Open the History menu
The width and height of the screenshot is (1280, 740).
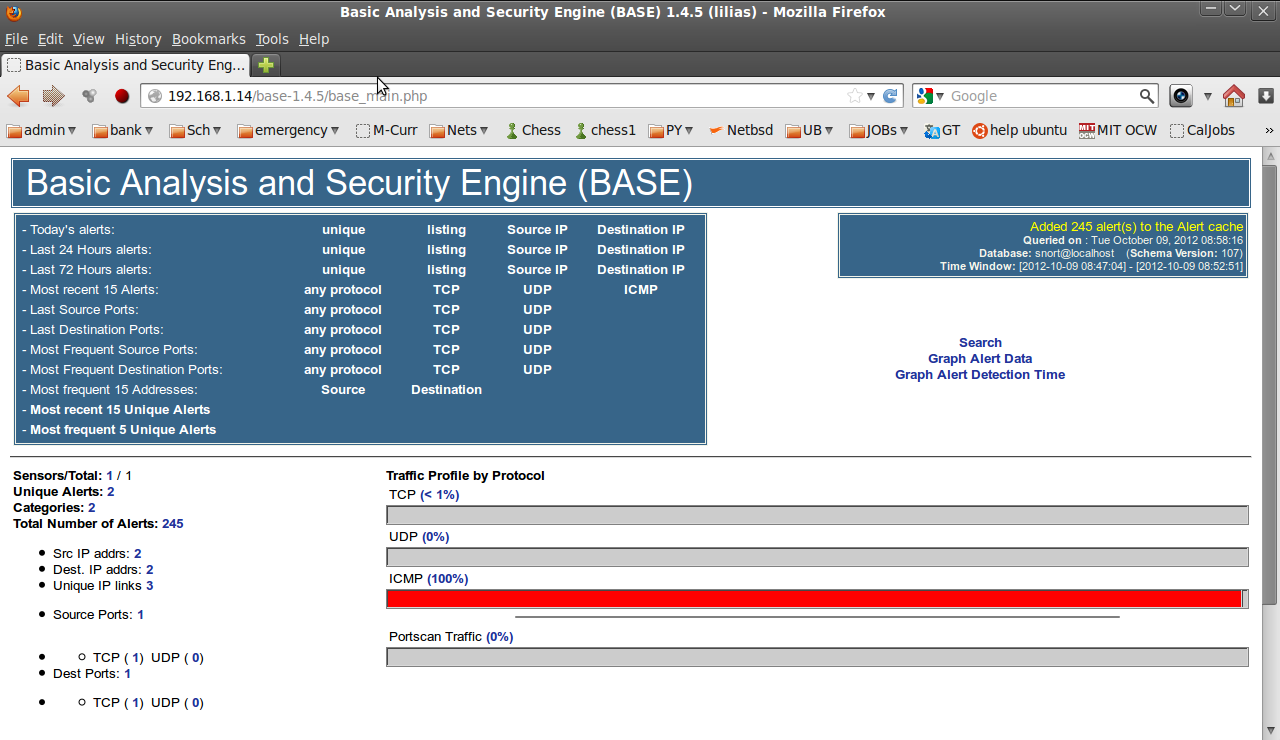tap(138, 39)
